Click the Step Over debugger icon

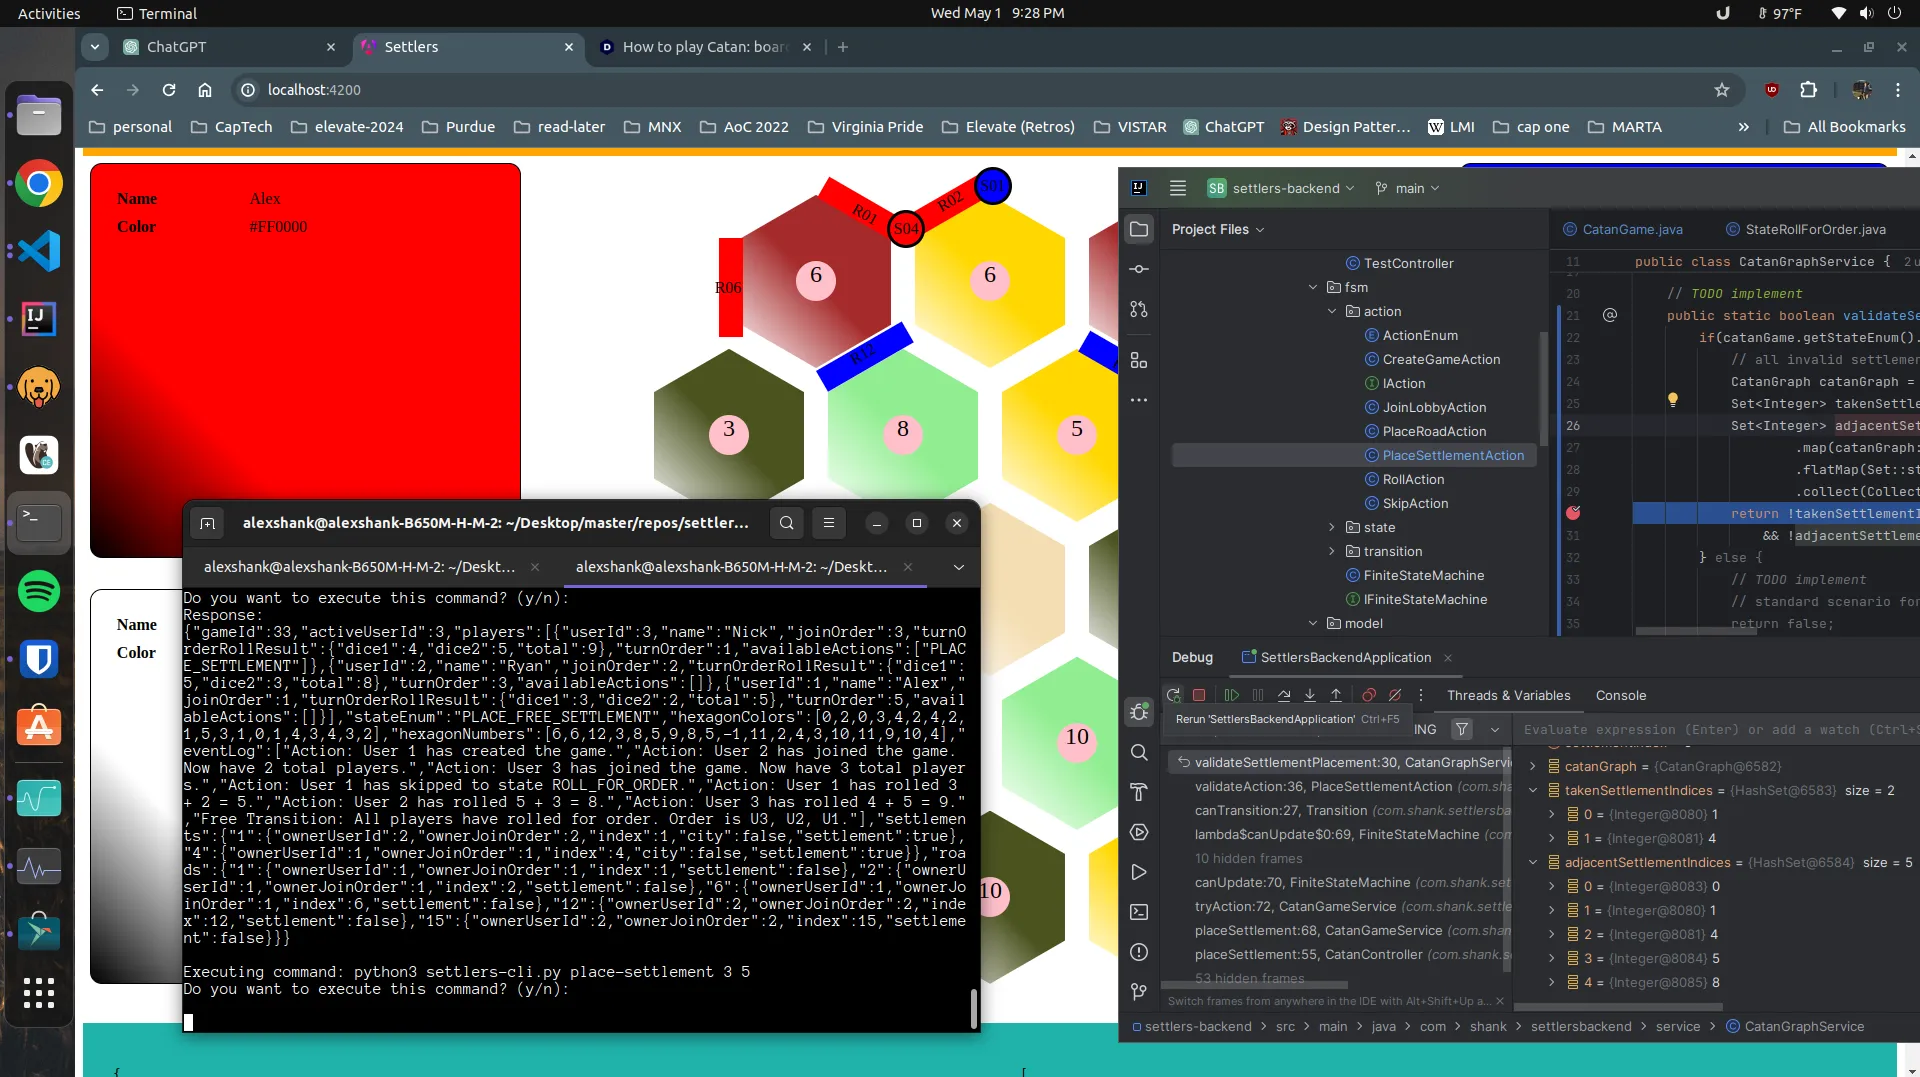coord(1284,695)
